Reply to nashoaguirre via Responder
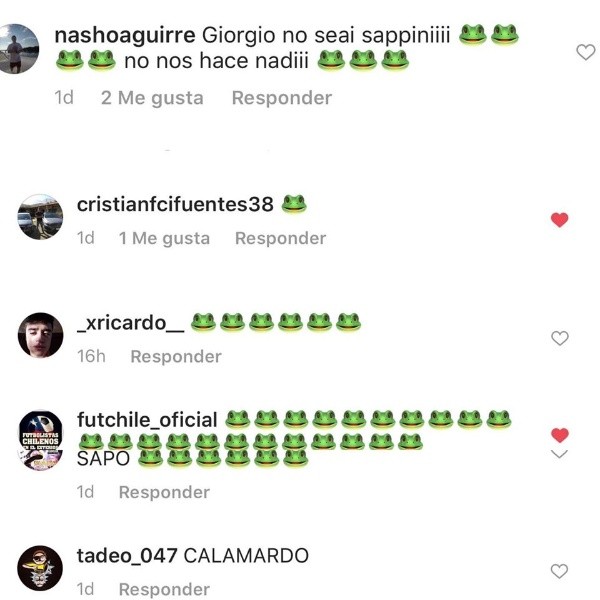The width and height of the screenshot is (600, 600). tap(282, 98)
